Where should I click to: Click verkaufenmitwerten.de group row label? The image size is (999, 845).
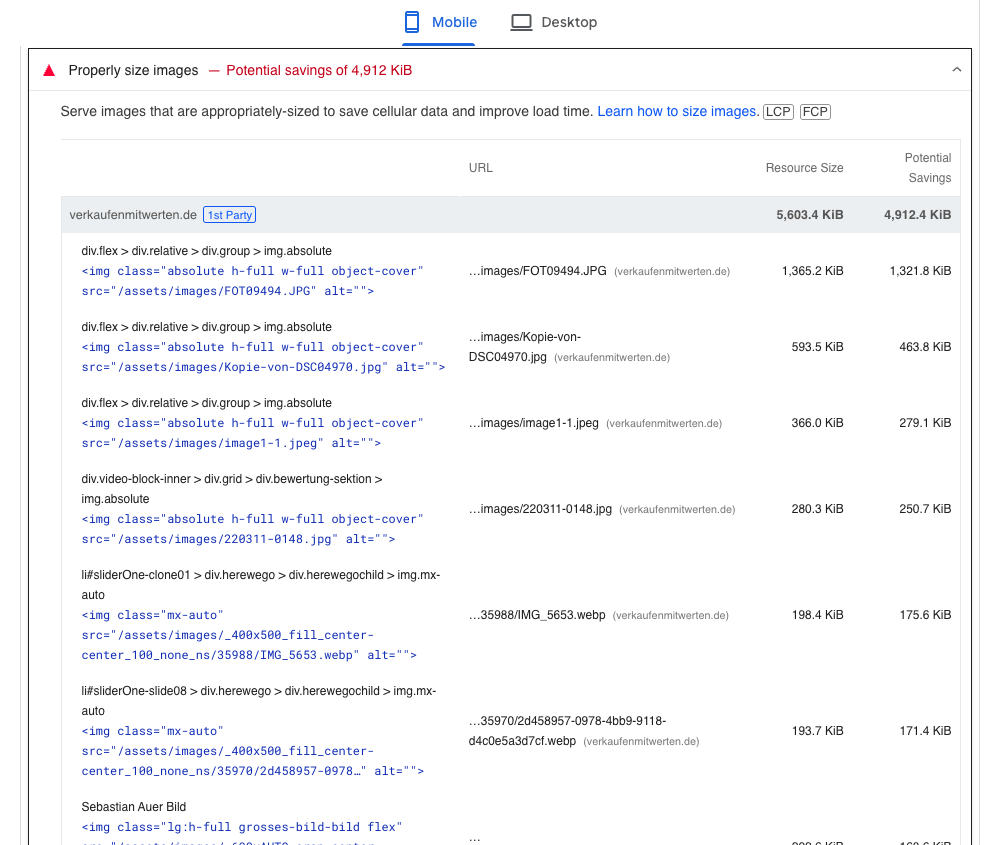[133, 215]
